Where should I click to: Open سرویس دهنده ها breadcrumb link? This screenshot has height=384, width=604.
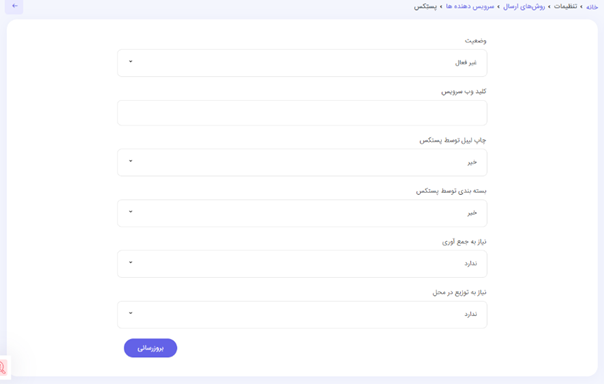click(470, 7)
